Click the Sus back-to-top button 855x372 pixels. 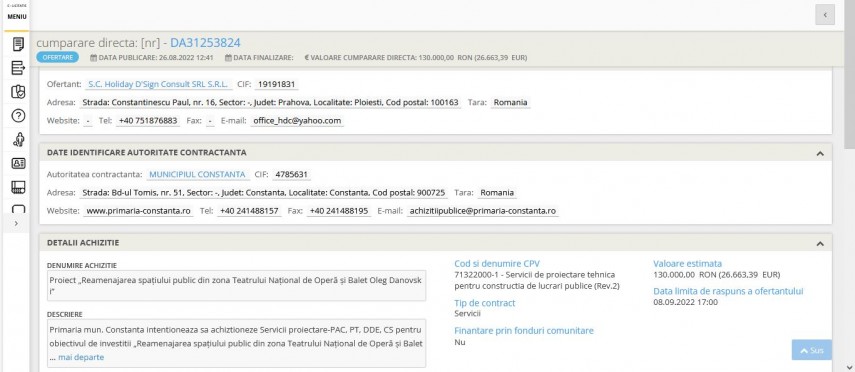811,350
